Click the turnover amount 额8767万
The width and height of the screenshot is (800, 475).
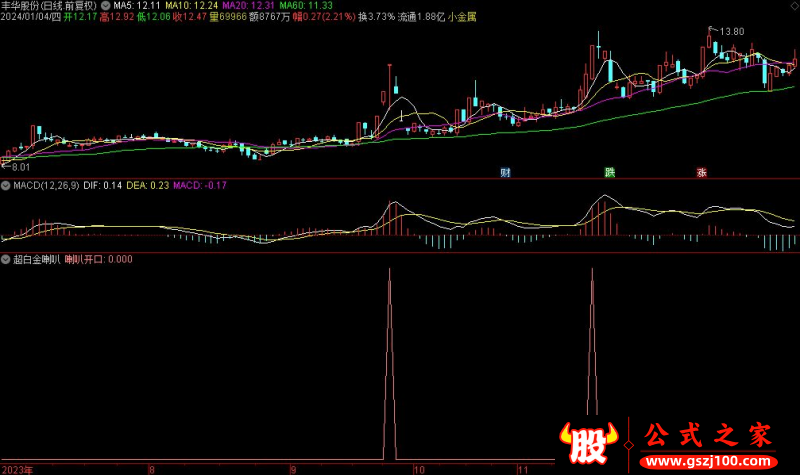click(x=269, y=17)
